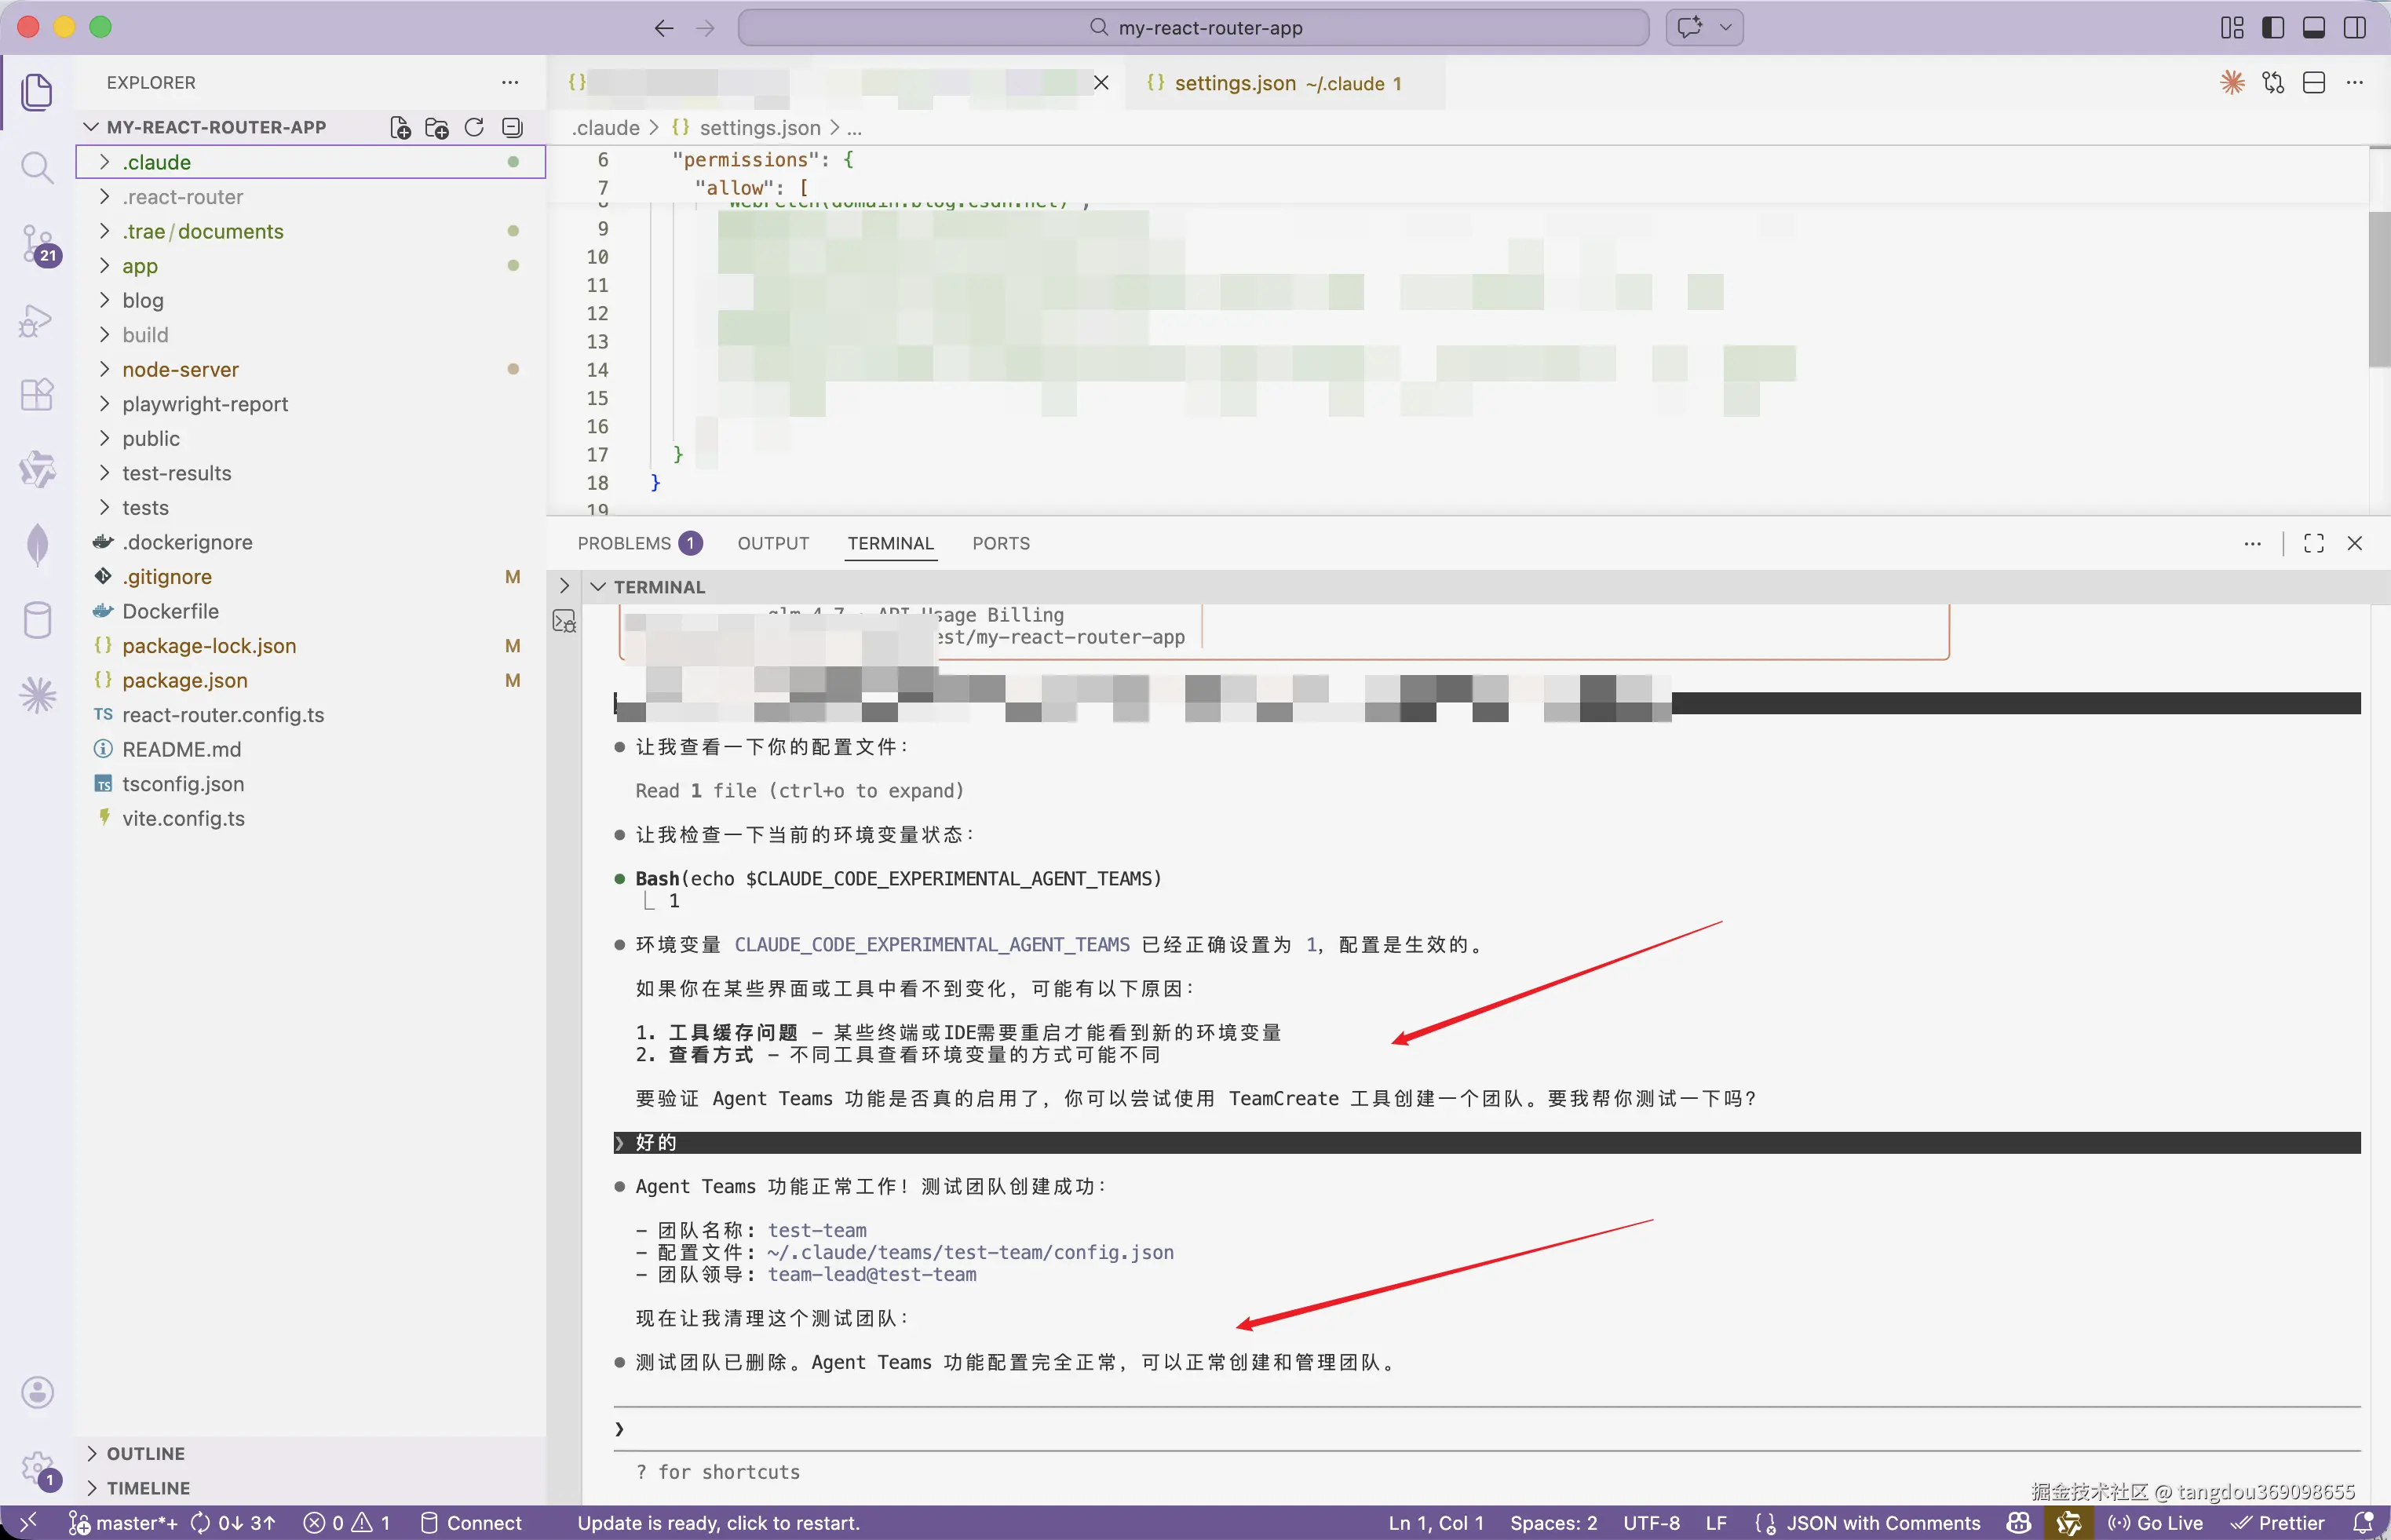Open Source Control view with 21 changes
This screenshot has width=2391, height=1540.
37,243
